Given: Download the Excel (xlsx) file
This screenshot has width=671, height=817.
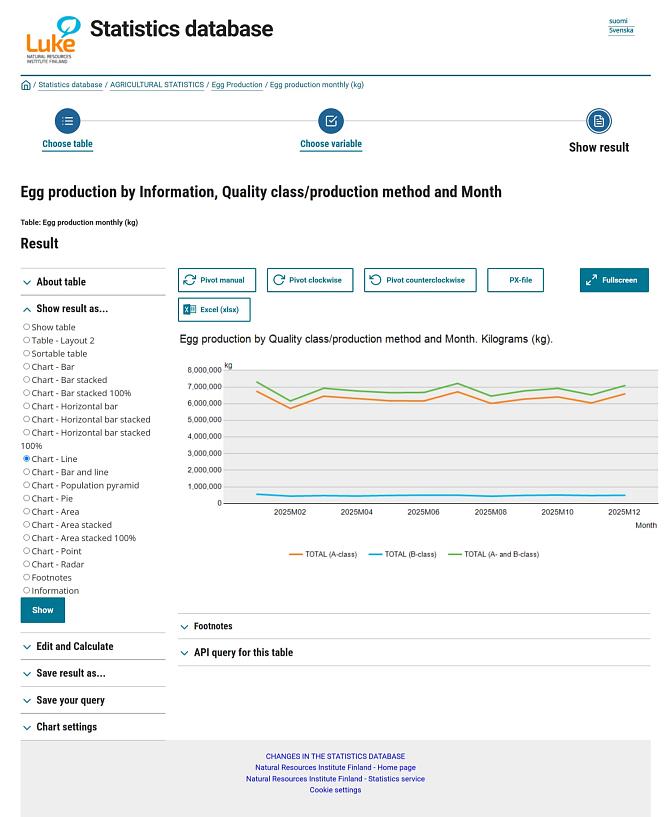Looking at the screenshot, I should pyautogui.click(x=214, y=310).
